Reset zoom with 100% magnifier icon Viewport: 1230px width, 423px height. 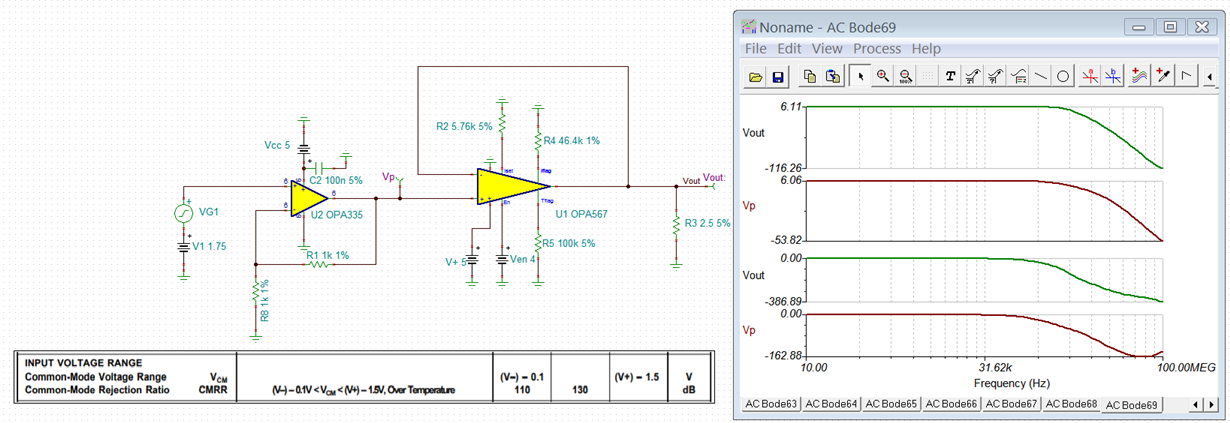click(x=905, y=76)
